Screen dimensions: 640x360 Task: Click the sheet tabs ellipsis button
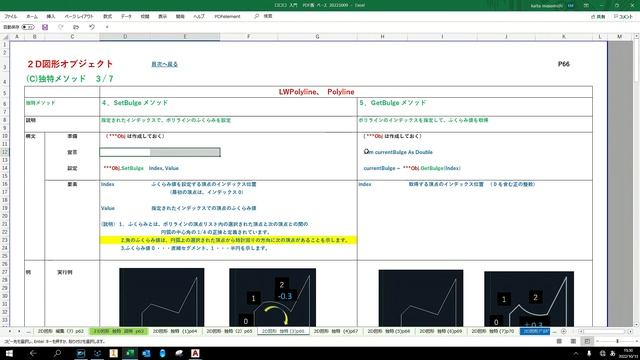28,331
